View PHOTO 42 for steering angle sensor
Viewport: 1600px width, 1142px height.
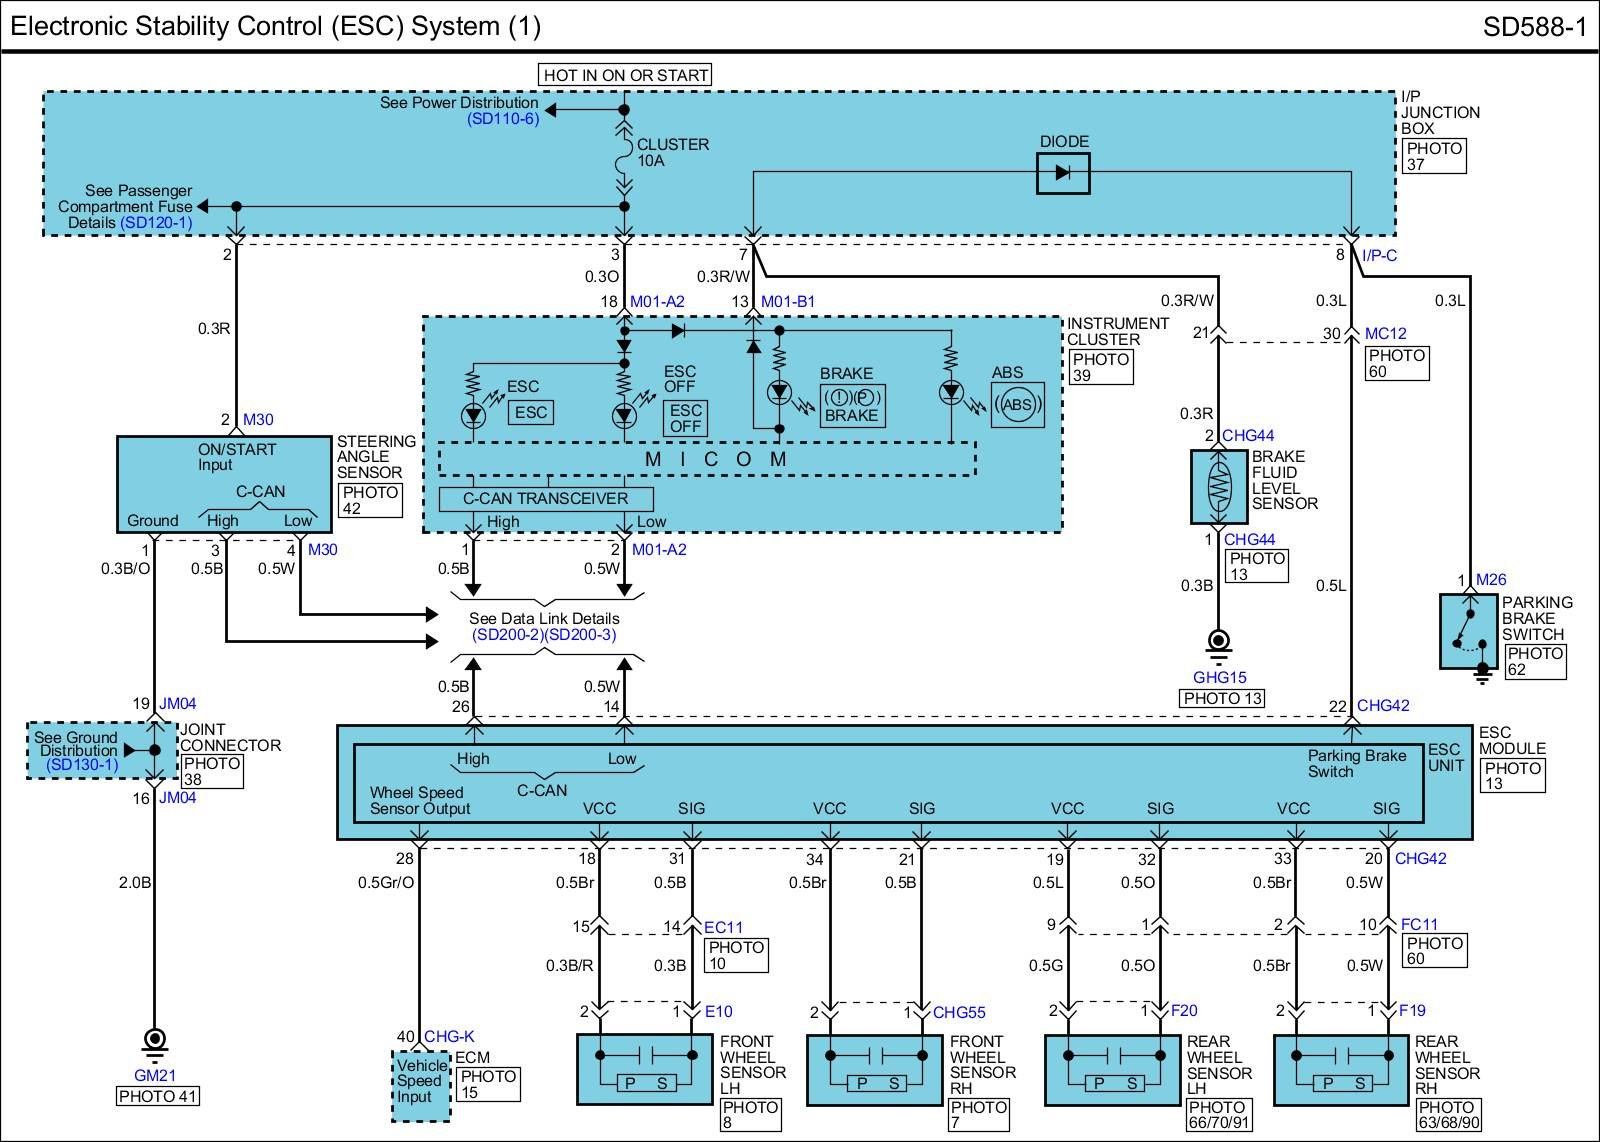tap(370, 500)
